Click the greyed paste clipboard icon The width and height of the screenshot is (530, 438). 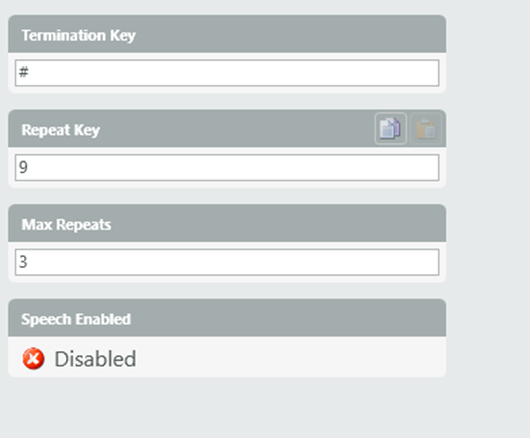coord(426,128)
